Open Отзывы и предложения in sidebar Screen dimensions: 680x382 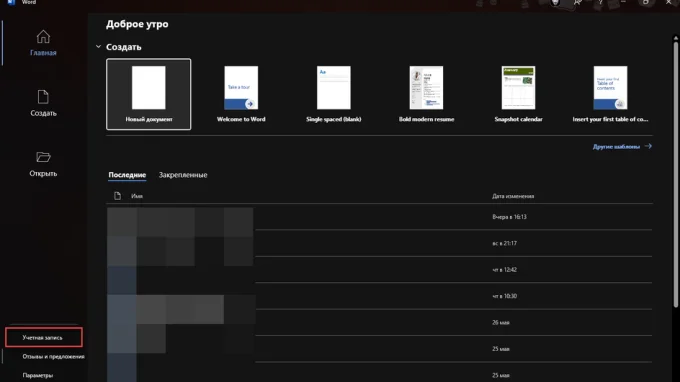tap(53, 356)
